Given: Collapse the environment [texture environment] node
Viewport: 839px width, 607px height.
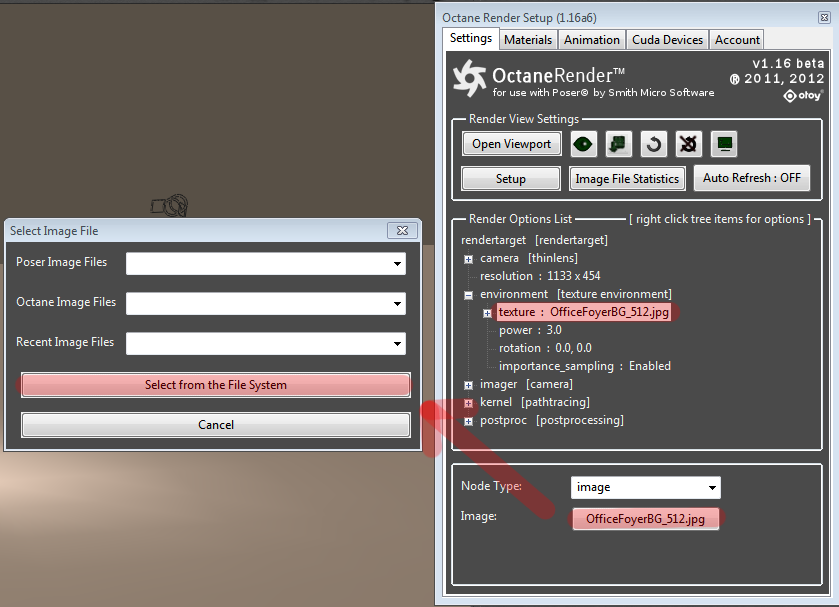Looking at the screenshot, I should (468, 295).
